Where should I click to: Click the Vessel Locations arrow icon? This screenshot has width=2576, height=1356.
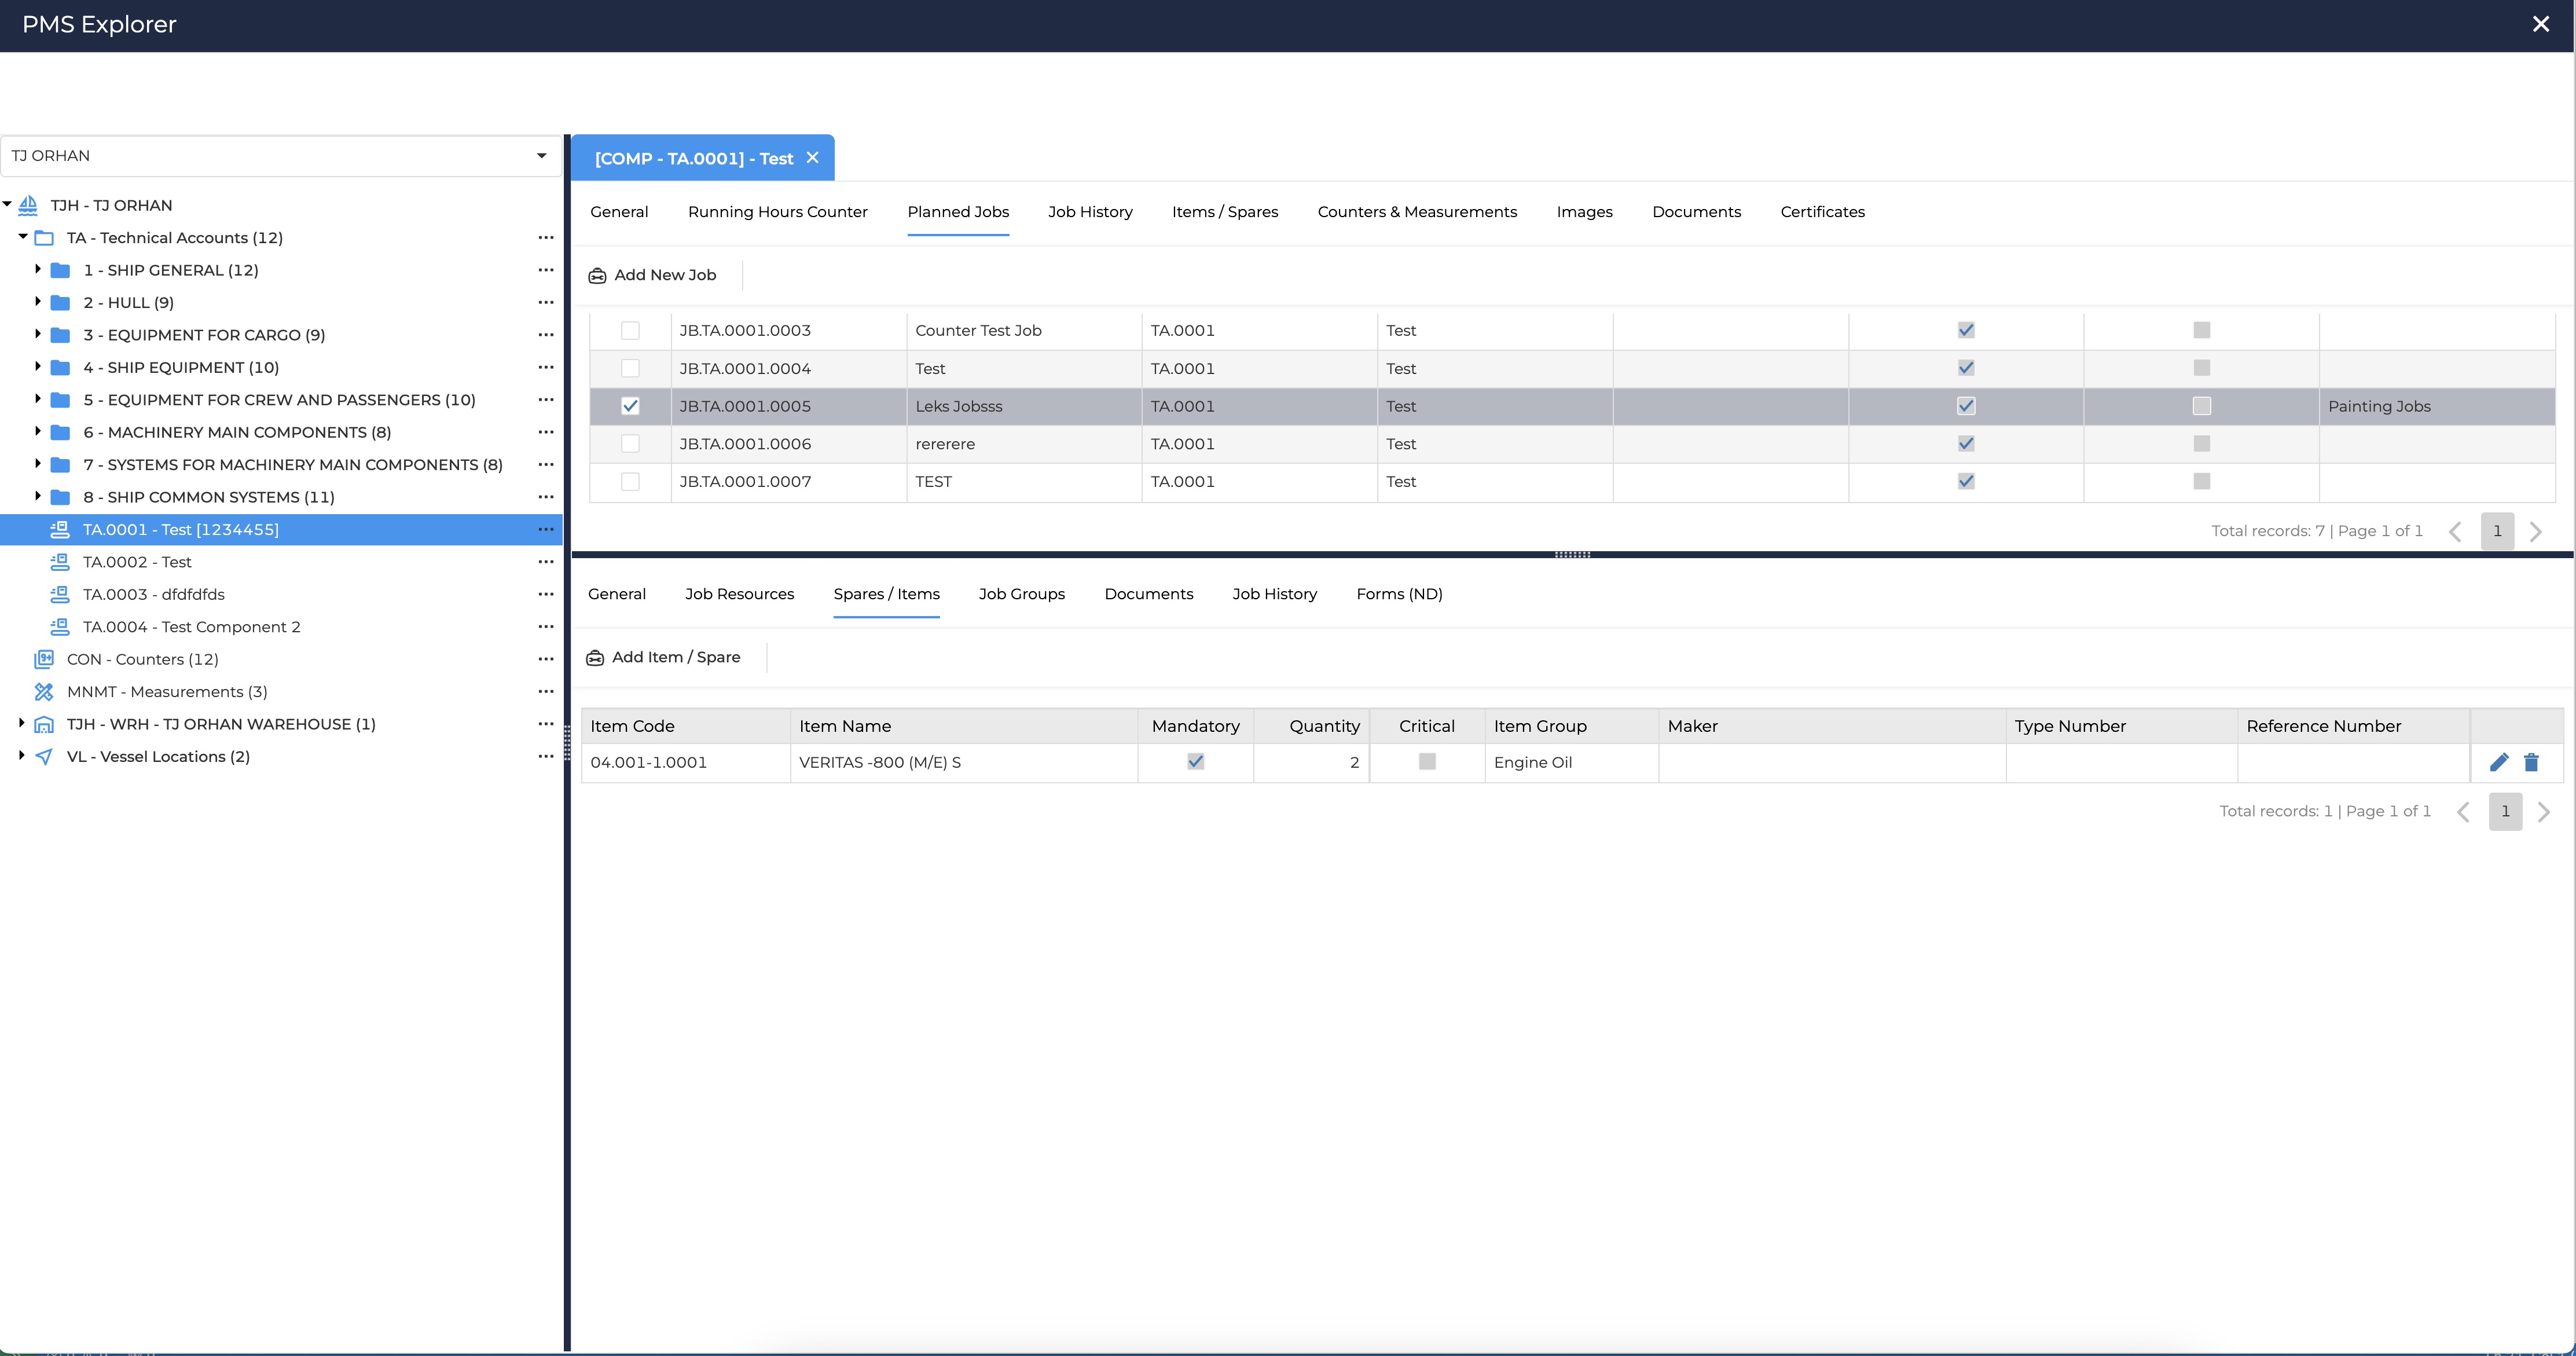[x=44, y=757]
